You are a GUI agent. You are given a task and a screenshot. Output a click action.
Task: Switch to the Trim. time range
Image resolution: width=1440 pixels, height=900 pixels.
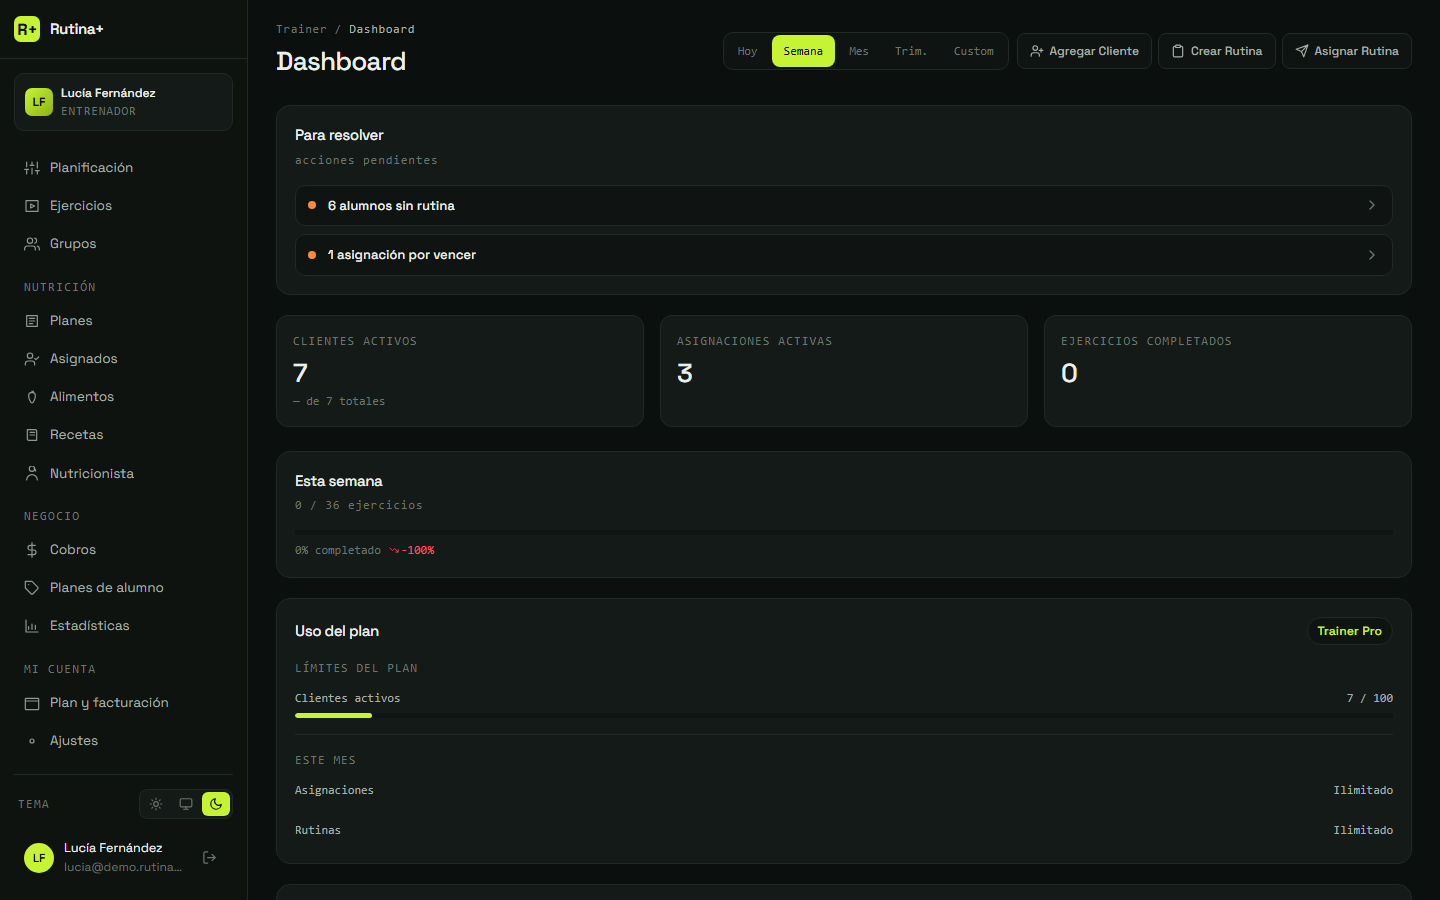point(911,51)
